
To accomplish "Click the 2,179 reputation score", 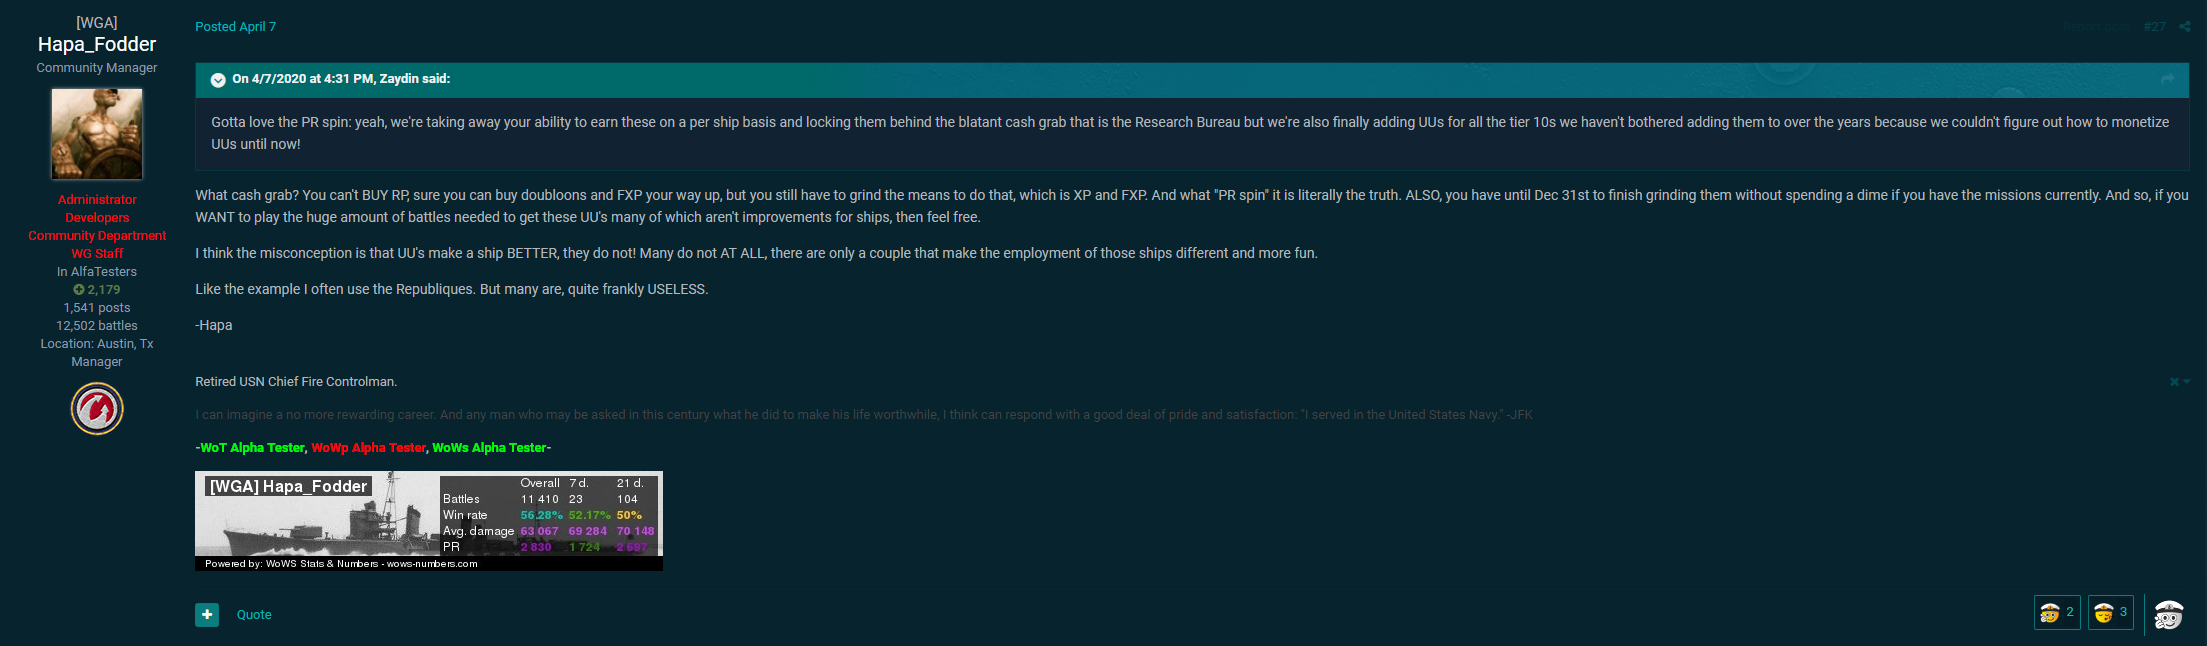I will 103,290.
